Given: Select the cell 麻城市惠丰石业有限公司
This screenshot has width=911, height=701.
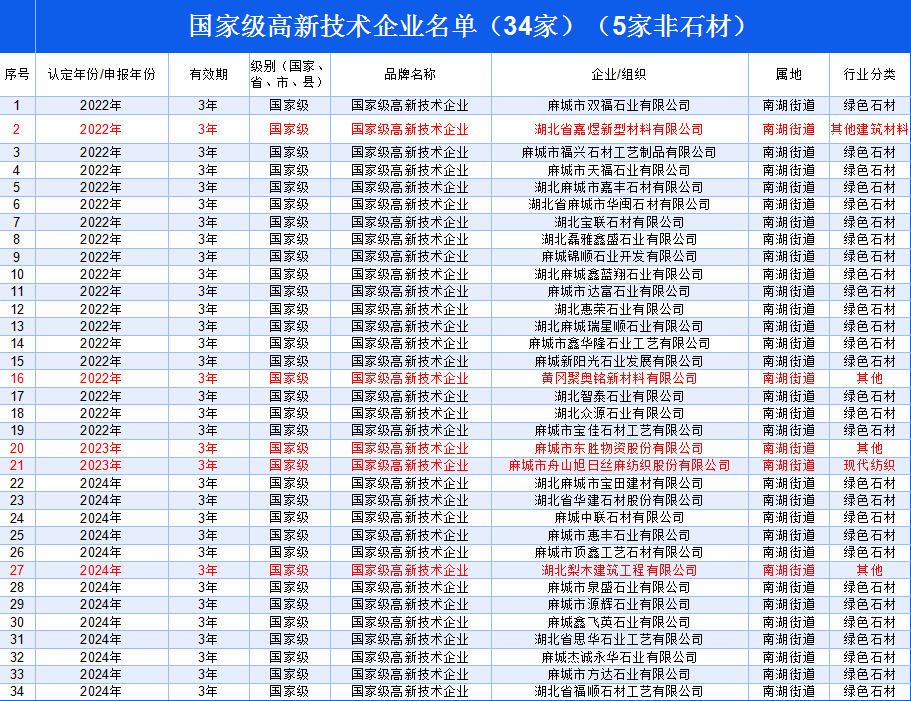Looking at the screenshot, I should (619, 535).
